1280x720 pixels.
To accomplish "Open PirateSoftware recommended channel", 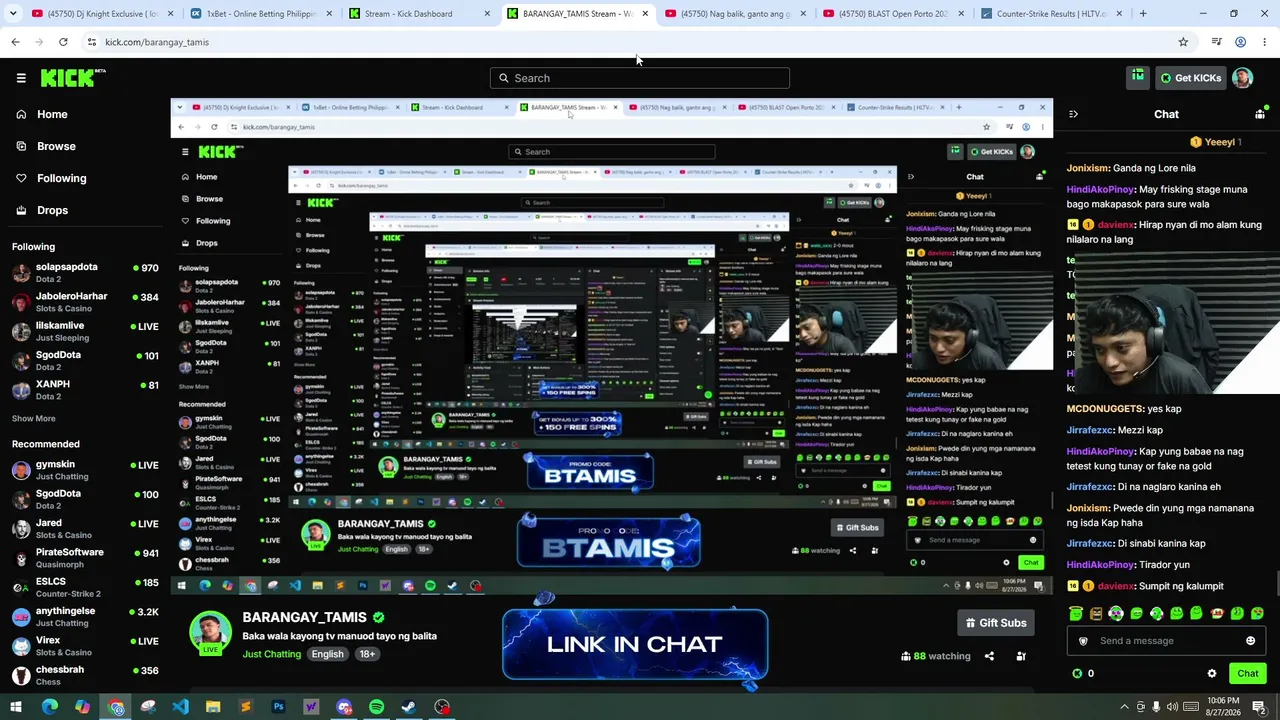I will 85,558.
